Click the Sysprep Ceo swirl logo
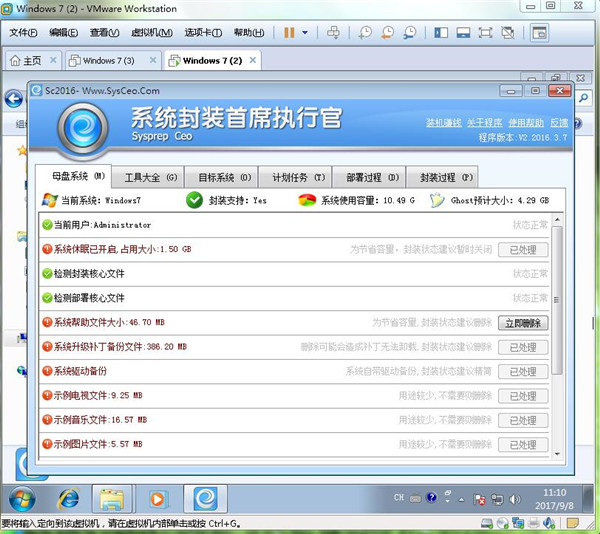This screenshot has height=534, width=600. click(x=83, y=129)
